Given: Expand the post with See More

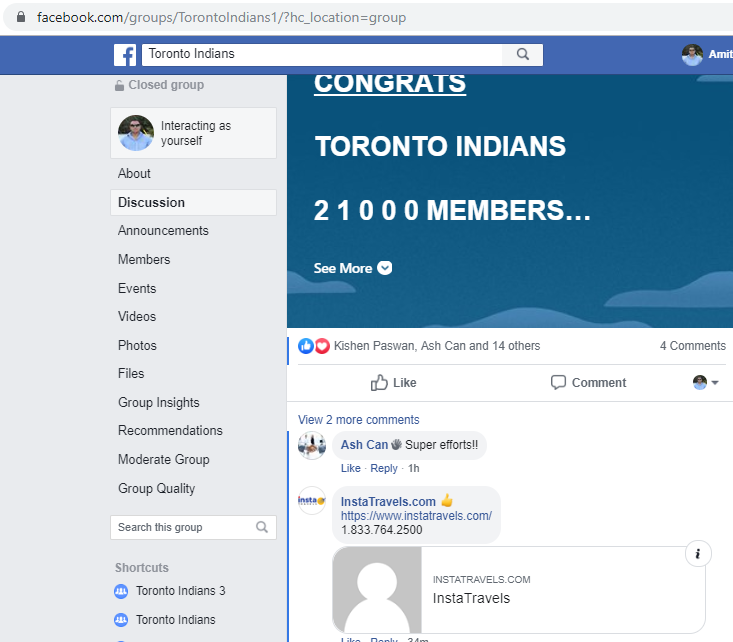Looking at the screenshot, I should (x=352, y=268).
